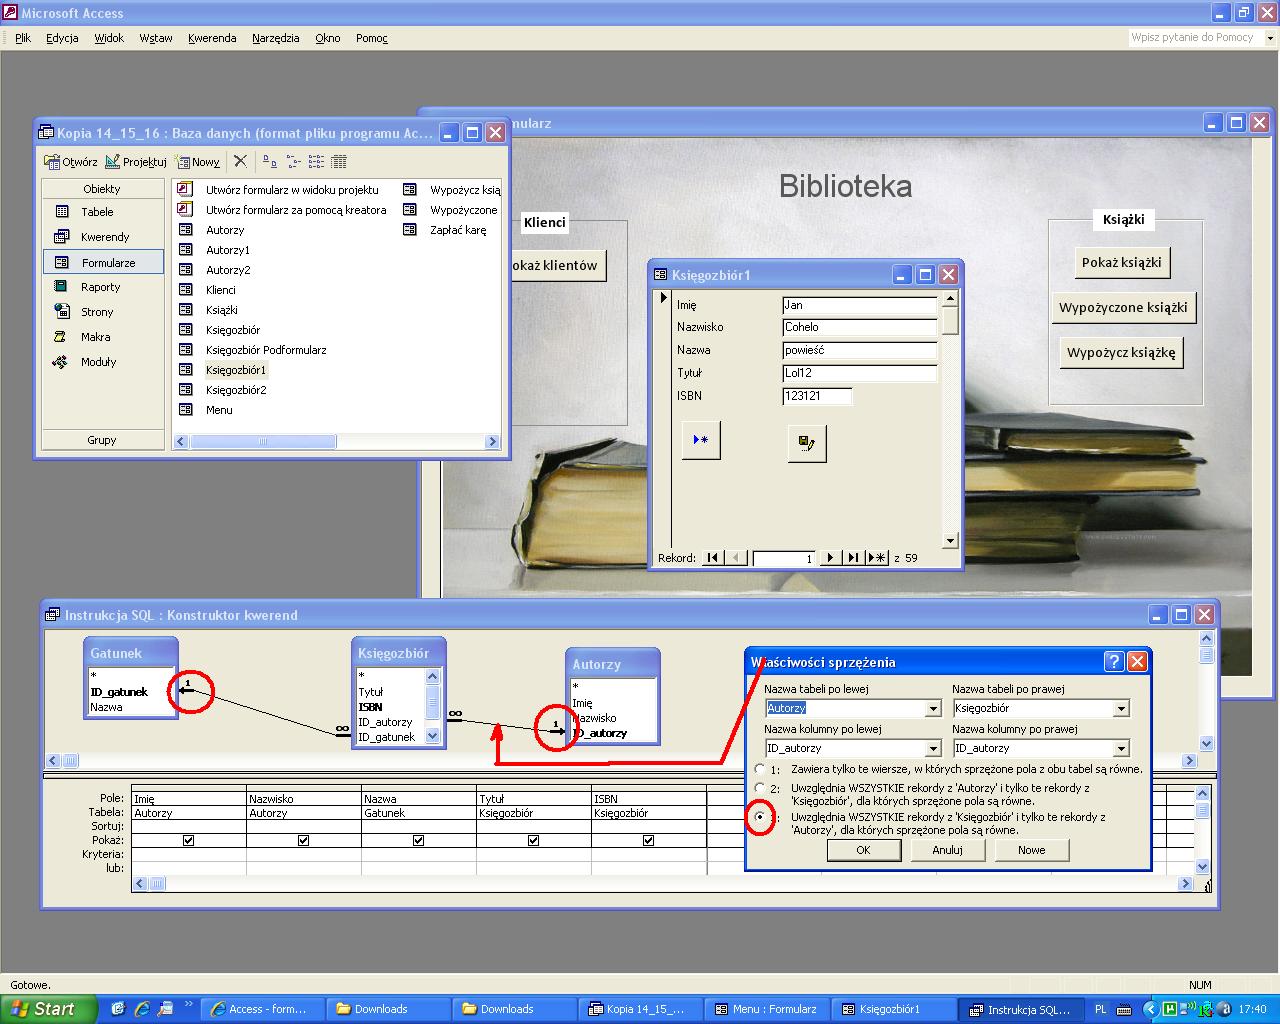Open 'Nazwa kolumny po prawej' dropdown
Image resolution: width=1280 pixels, height=1024 pixels.
click(1121, 748)
